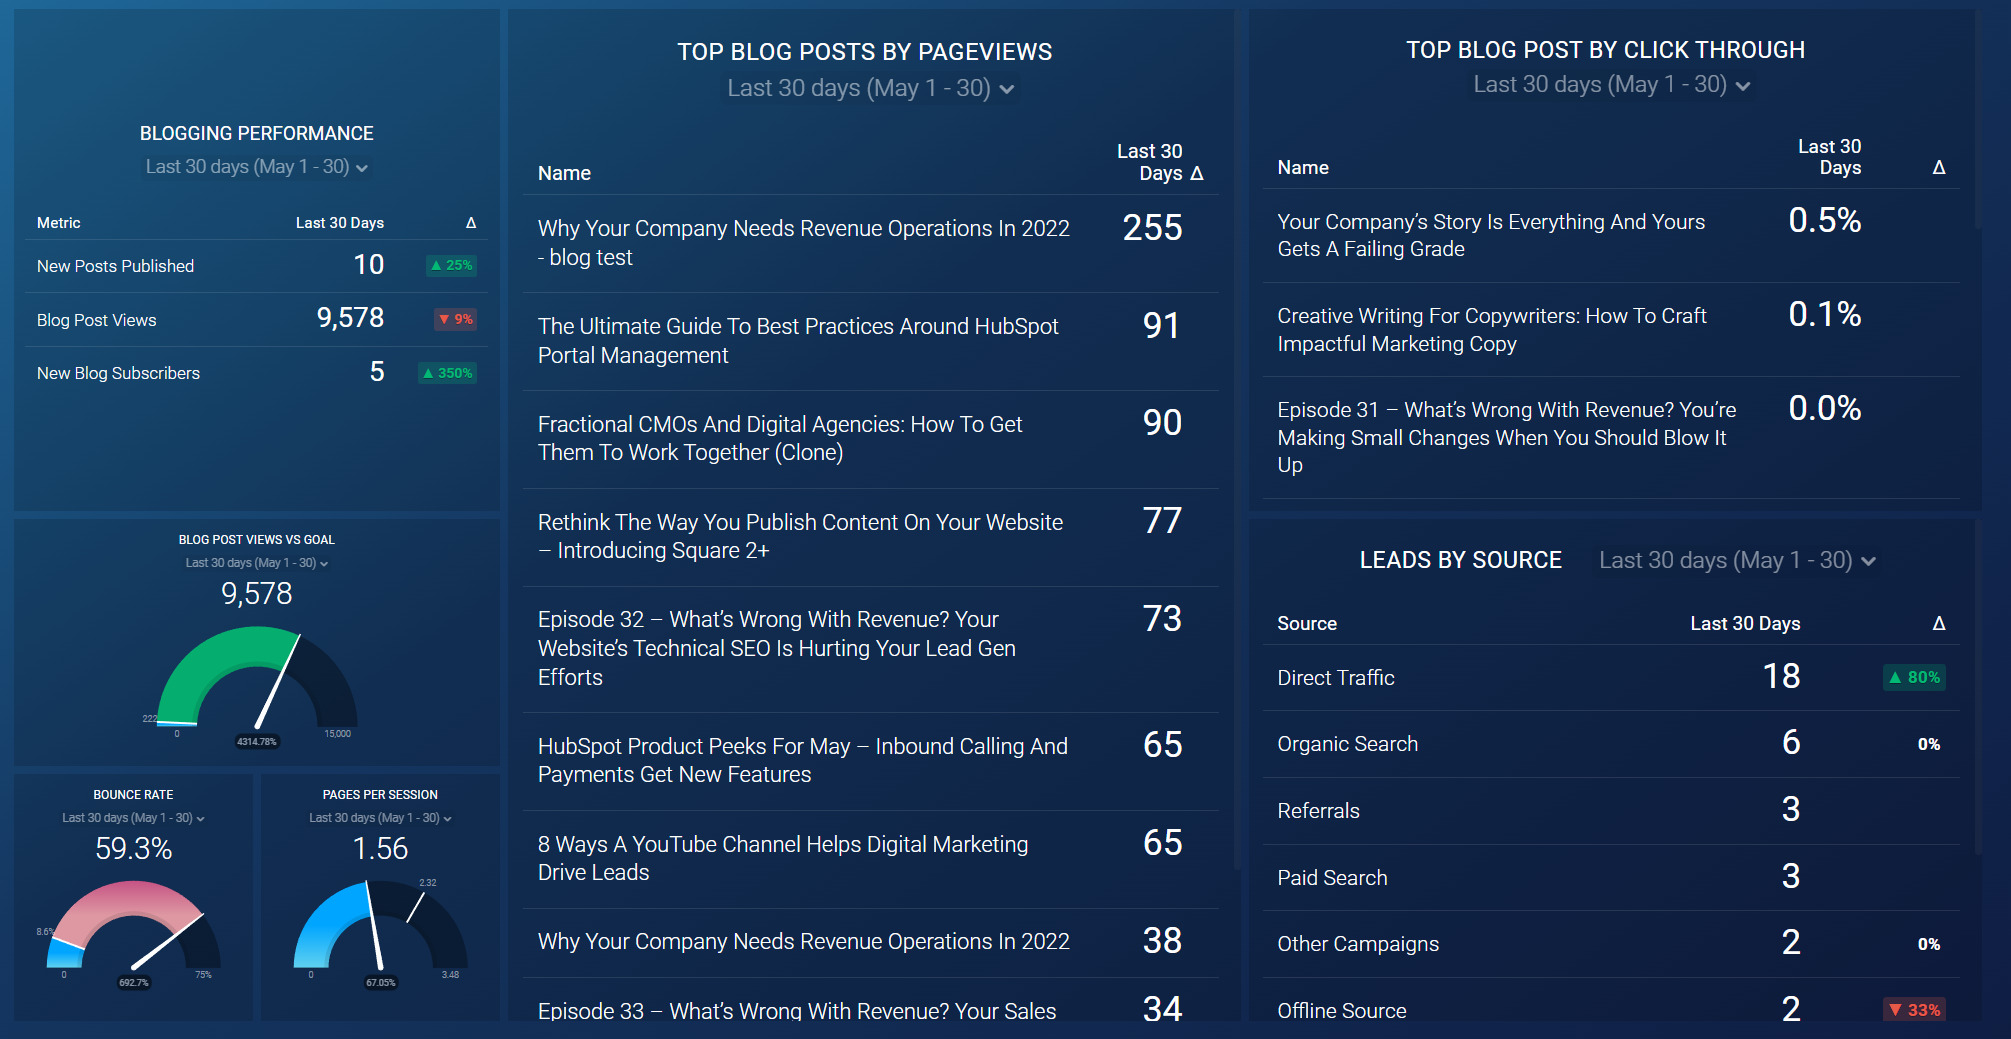Sort pageviews table by Name column
This screenshot has width=2011, height=1039.
pyautogui.click(x=564, y=174)
